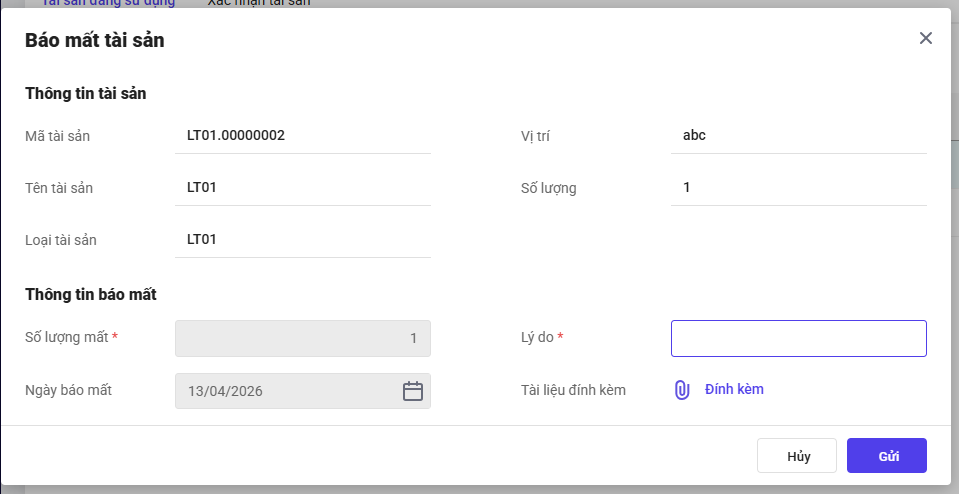Click the Tài liệu đính kèm label
The width and height of the screenshot is (959, 494).
click(573, 390)
